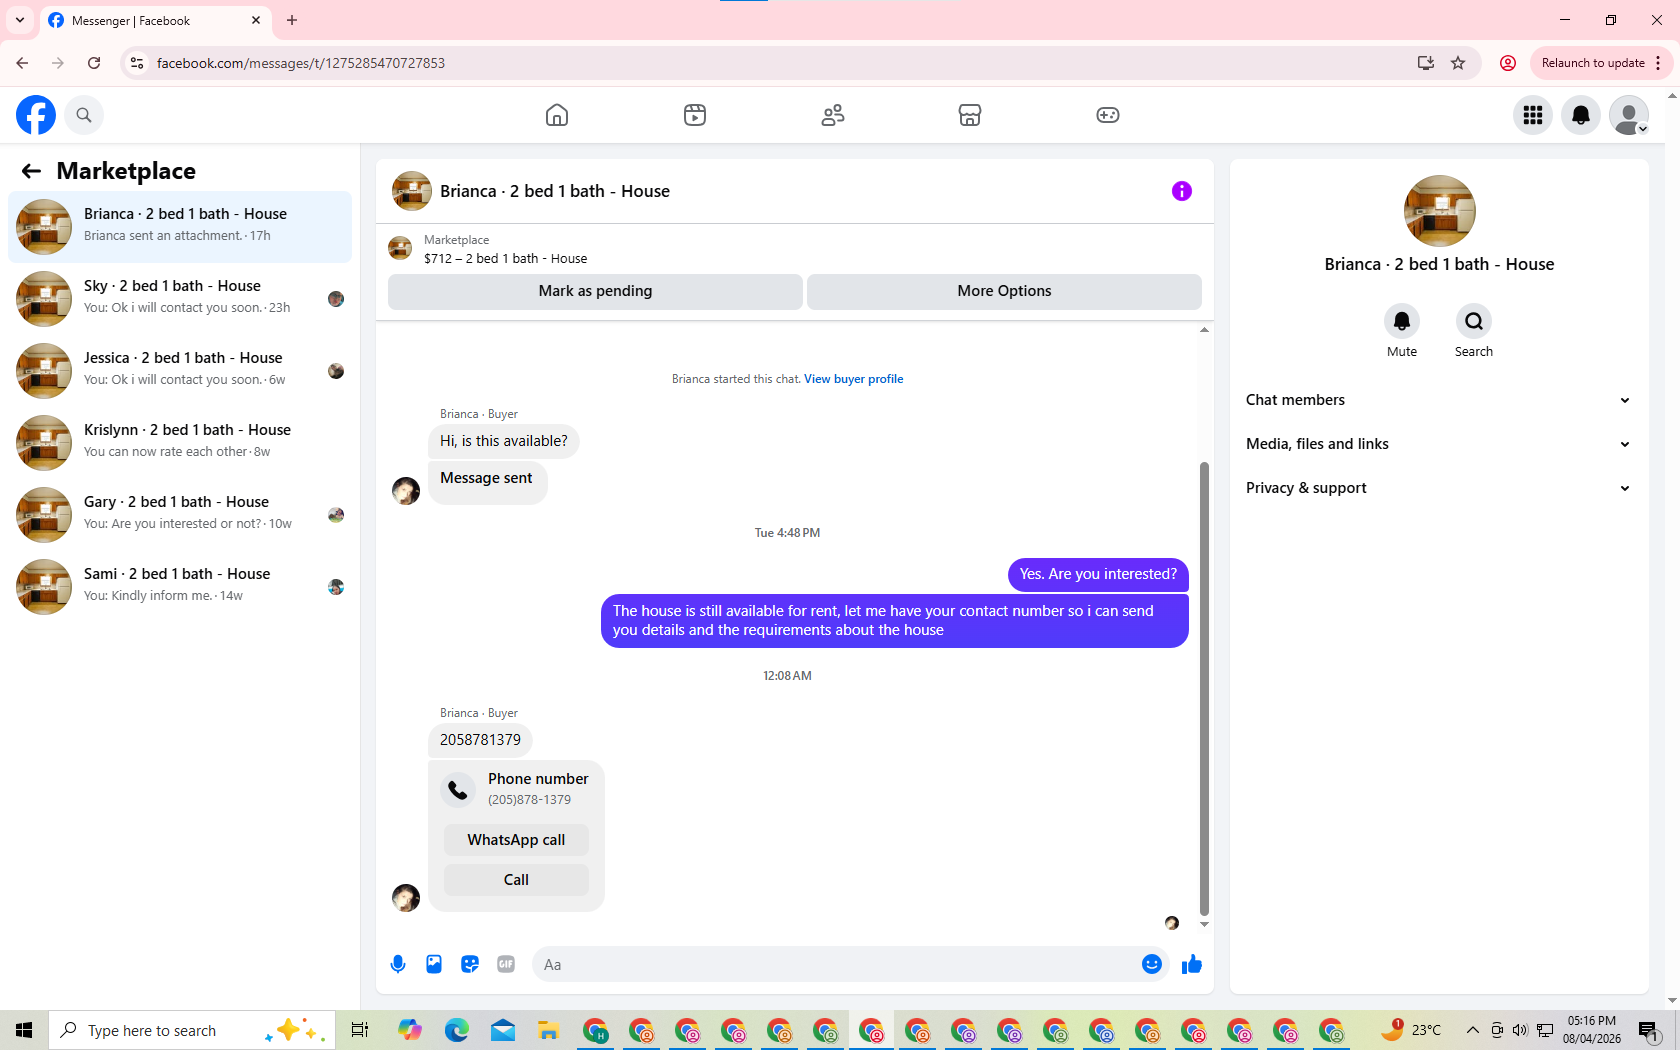Open the notifications bell in header

click(1581, 115)
